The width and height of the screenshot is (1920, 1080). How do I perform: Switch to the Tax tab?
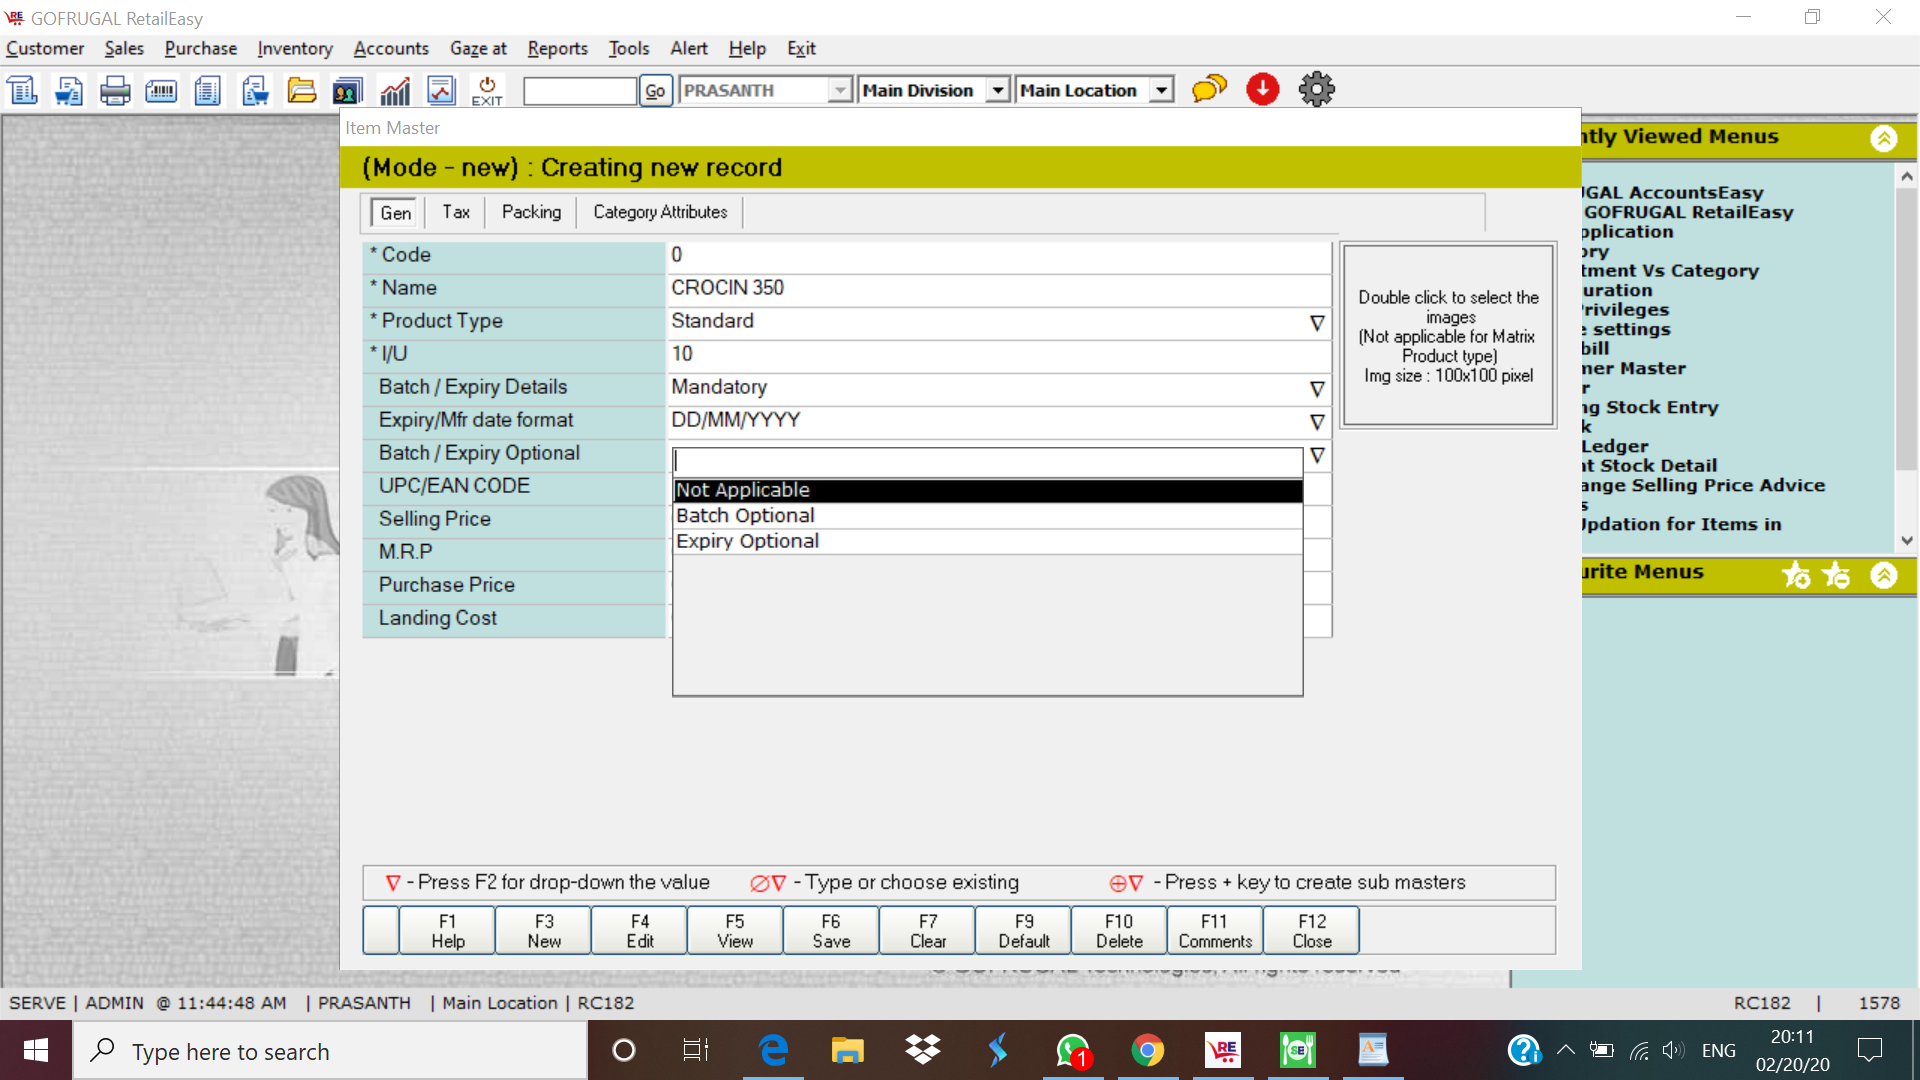[456, 212]
